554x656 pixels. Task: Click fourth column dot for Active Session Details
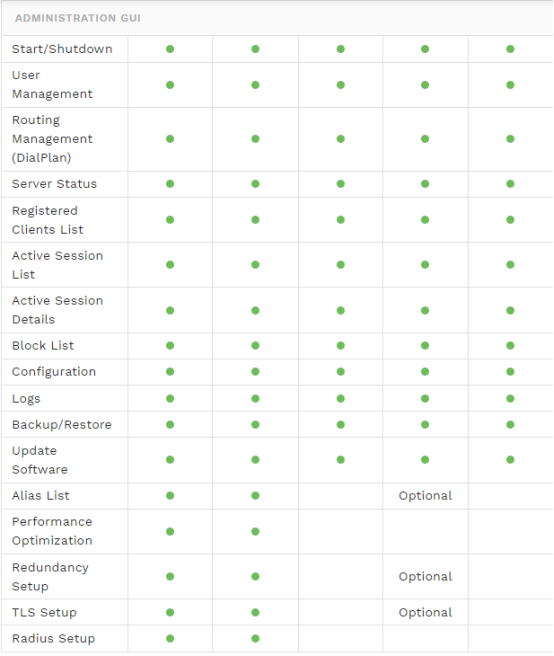pos(425,310)
